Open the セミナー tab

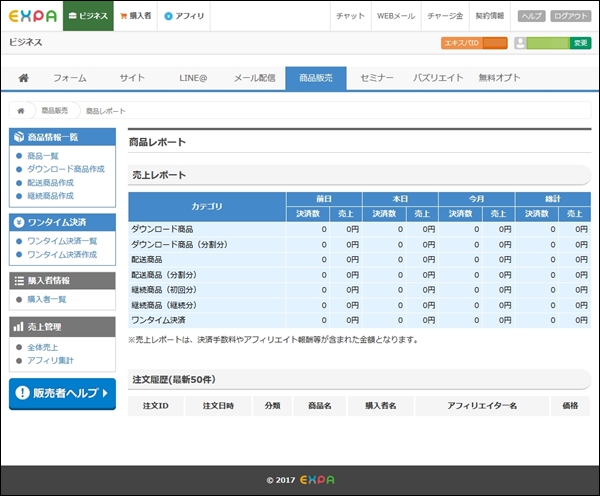click(377, 78)
